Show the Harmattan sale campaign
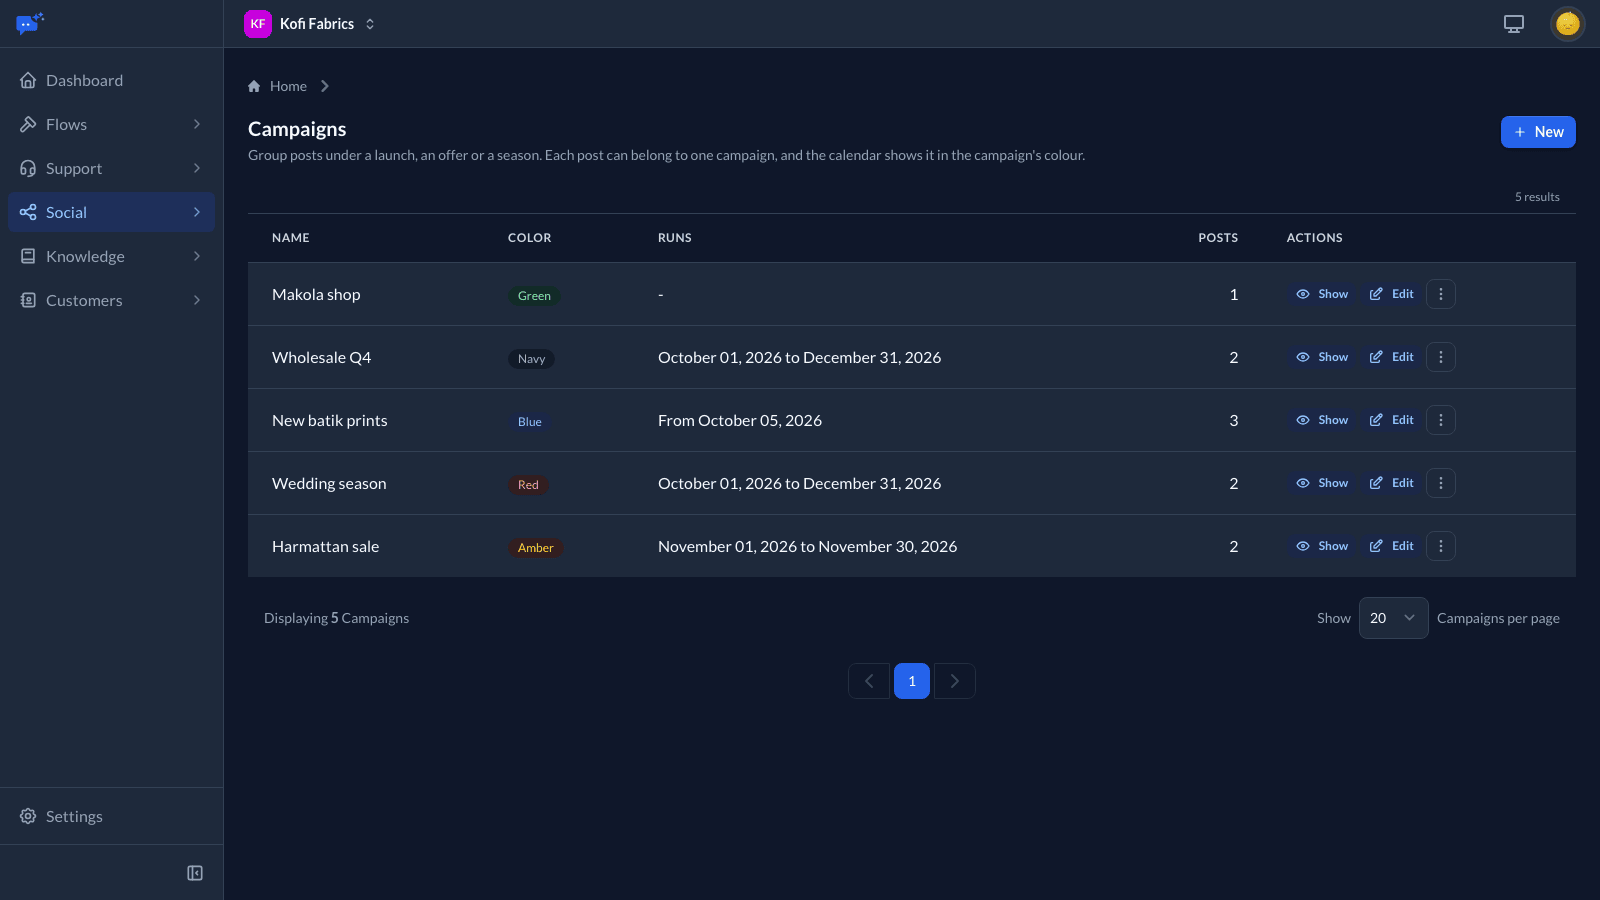This screenshot has height=900, width=1600. coord(1322,546)
